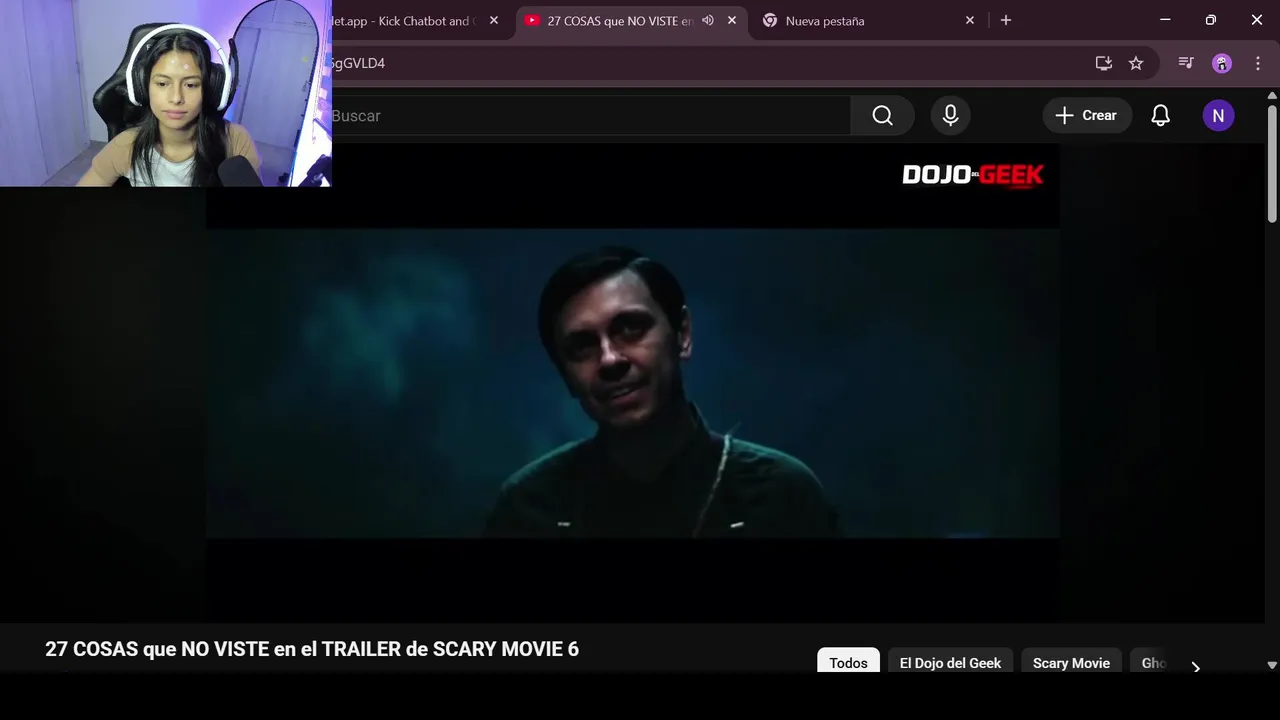The image size is (1280, 720).
Task: Close the Kick Chatbot tab
Action: click(x=494, y=21)
